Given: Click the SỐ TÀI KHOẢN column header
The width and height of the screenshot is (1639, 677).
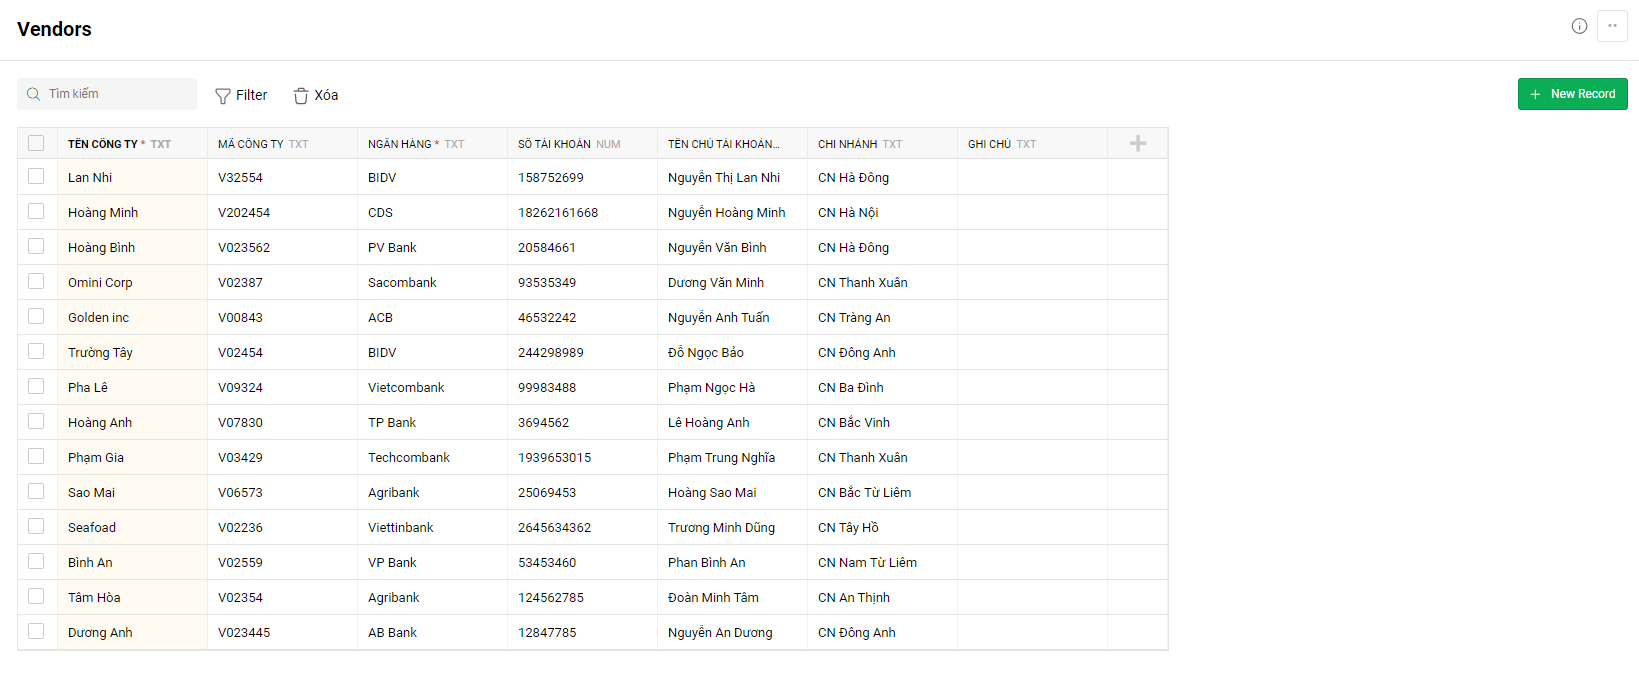Looking at the screenshot, I should 582,144.
